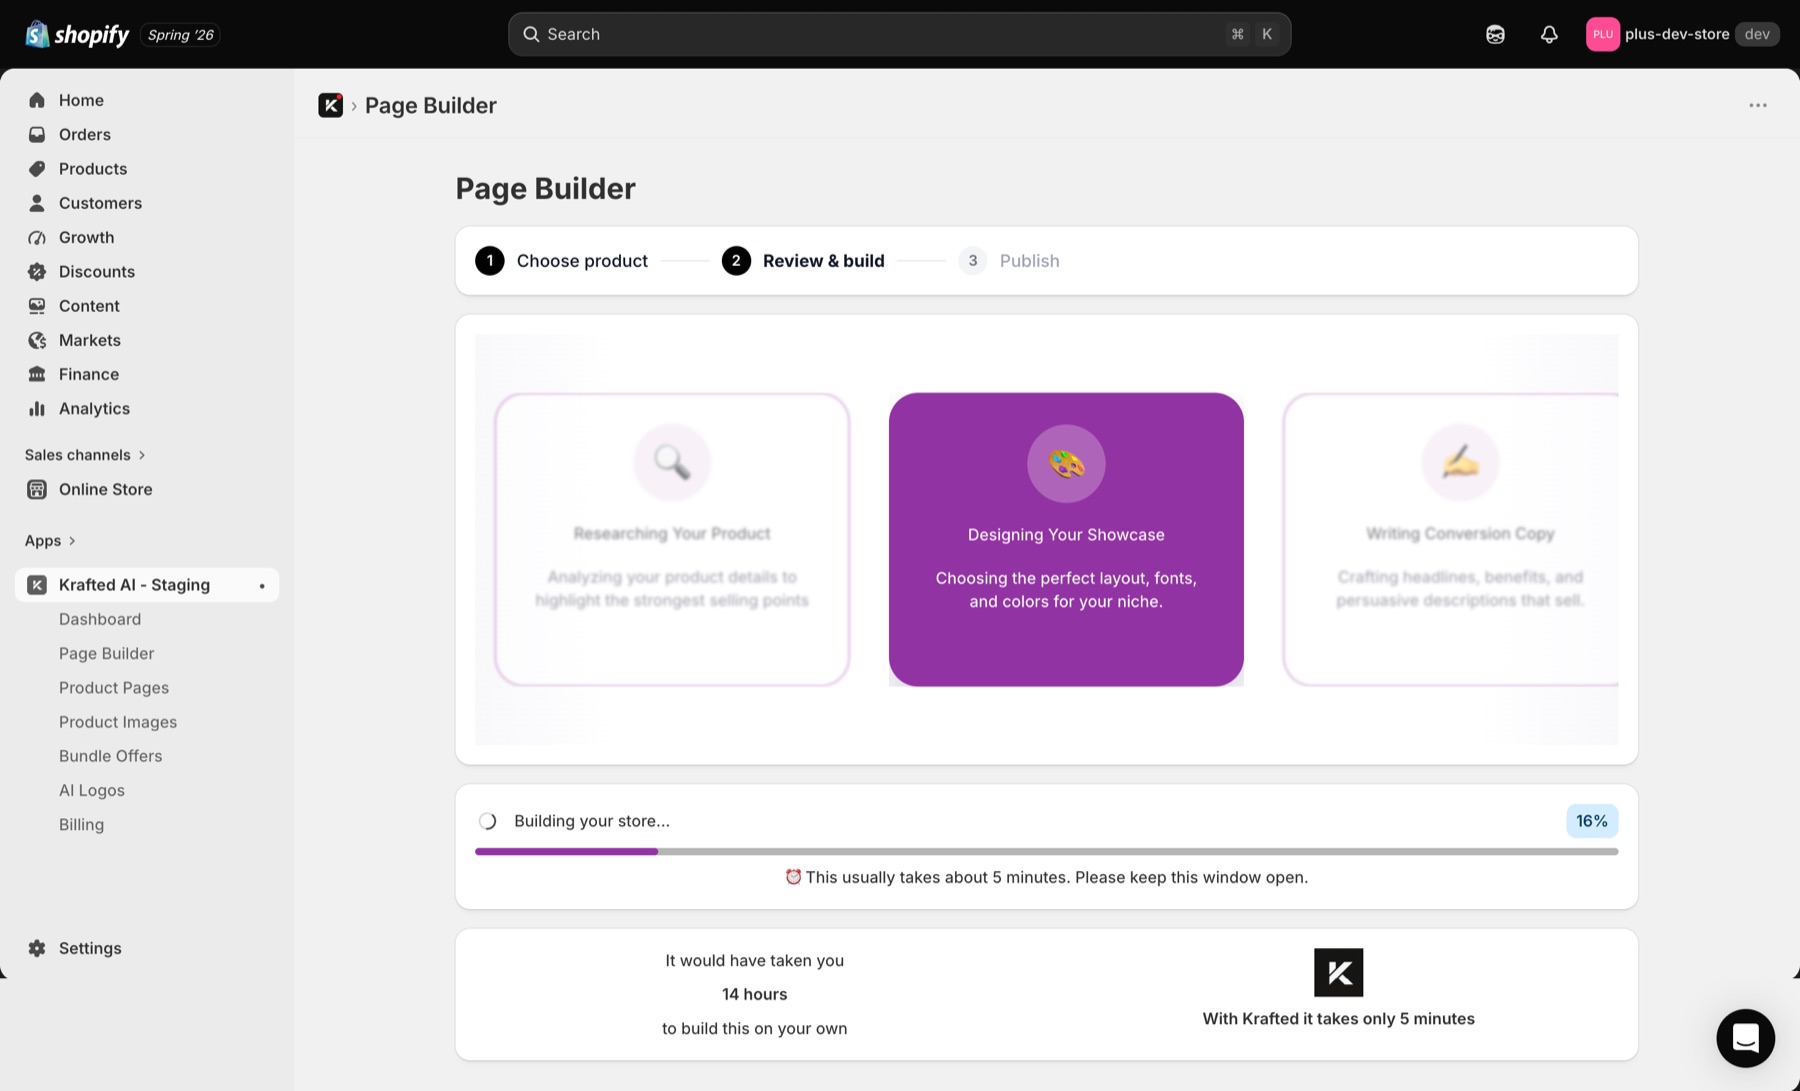Focus the Search field
Image resolution: width=1800 pixels, height=1091 pixels.
(x=899, y=34)
